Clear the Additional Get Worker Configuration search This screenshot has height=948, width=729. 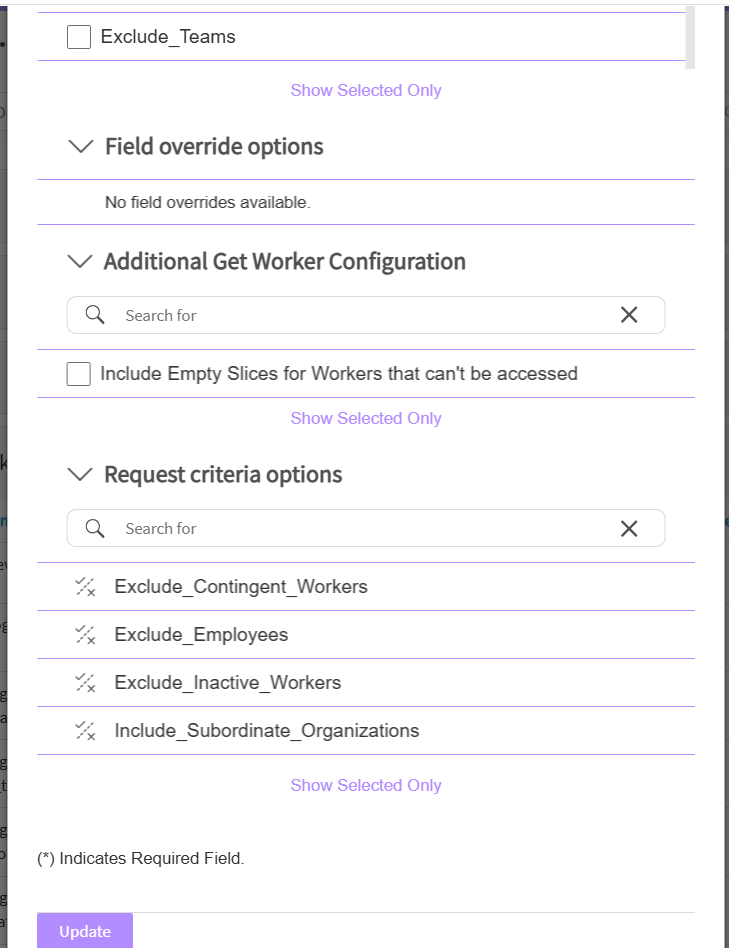[x=629, y=315]
